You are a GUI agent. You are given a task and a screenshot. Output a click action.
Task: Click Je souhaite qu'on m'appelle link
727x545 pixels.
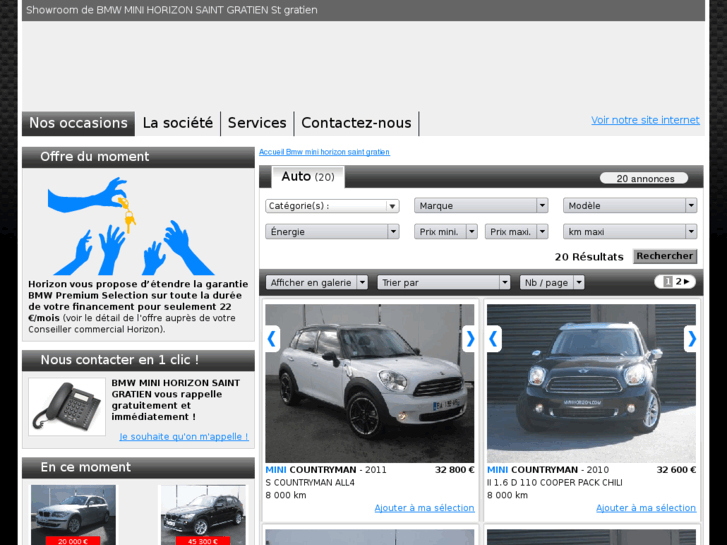coord(184,436)
